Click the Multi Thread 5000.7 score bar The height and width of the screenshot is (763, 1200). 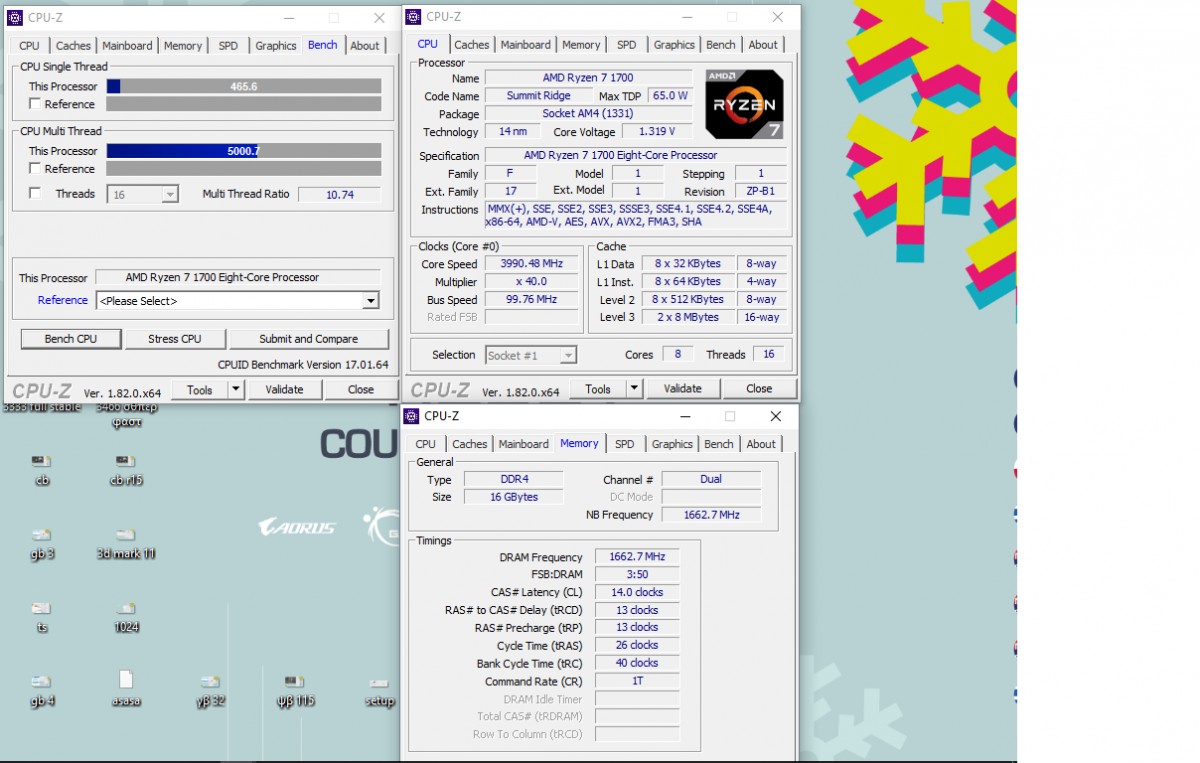(244, 151)
